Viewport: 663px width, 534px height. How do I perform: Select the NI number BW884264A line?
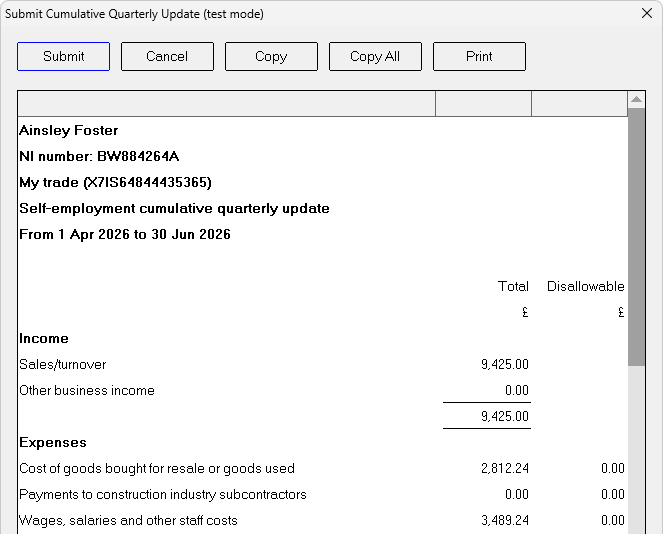[x=99, y=156]
